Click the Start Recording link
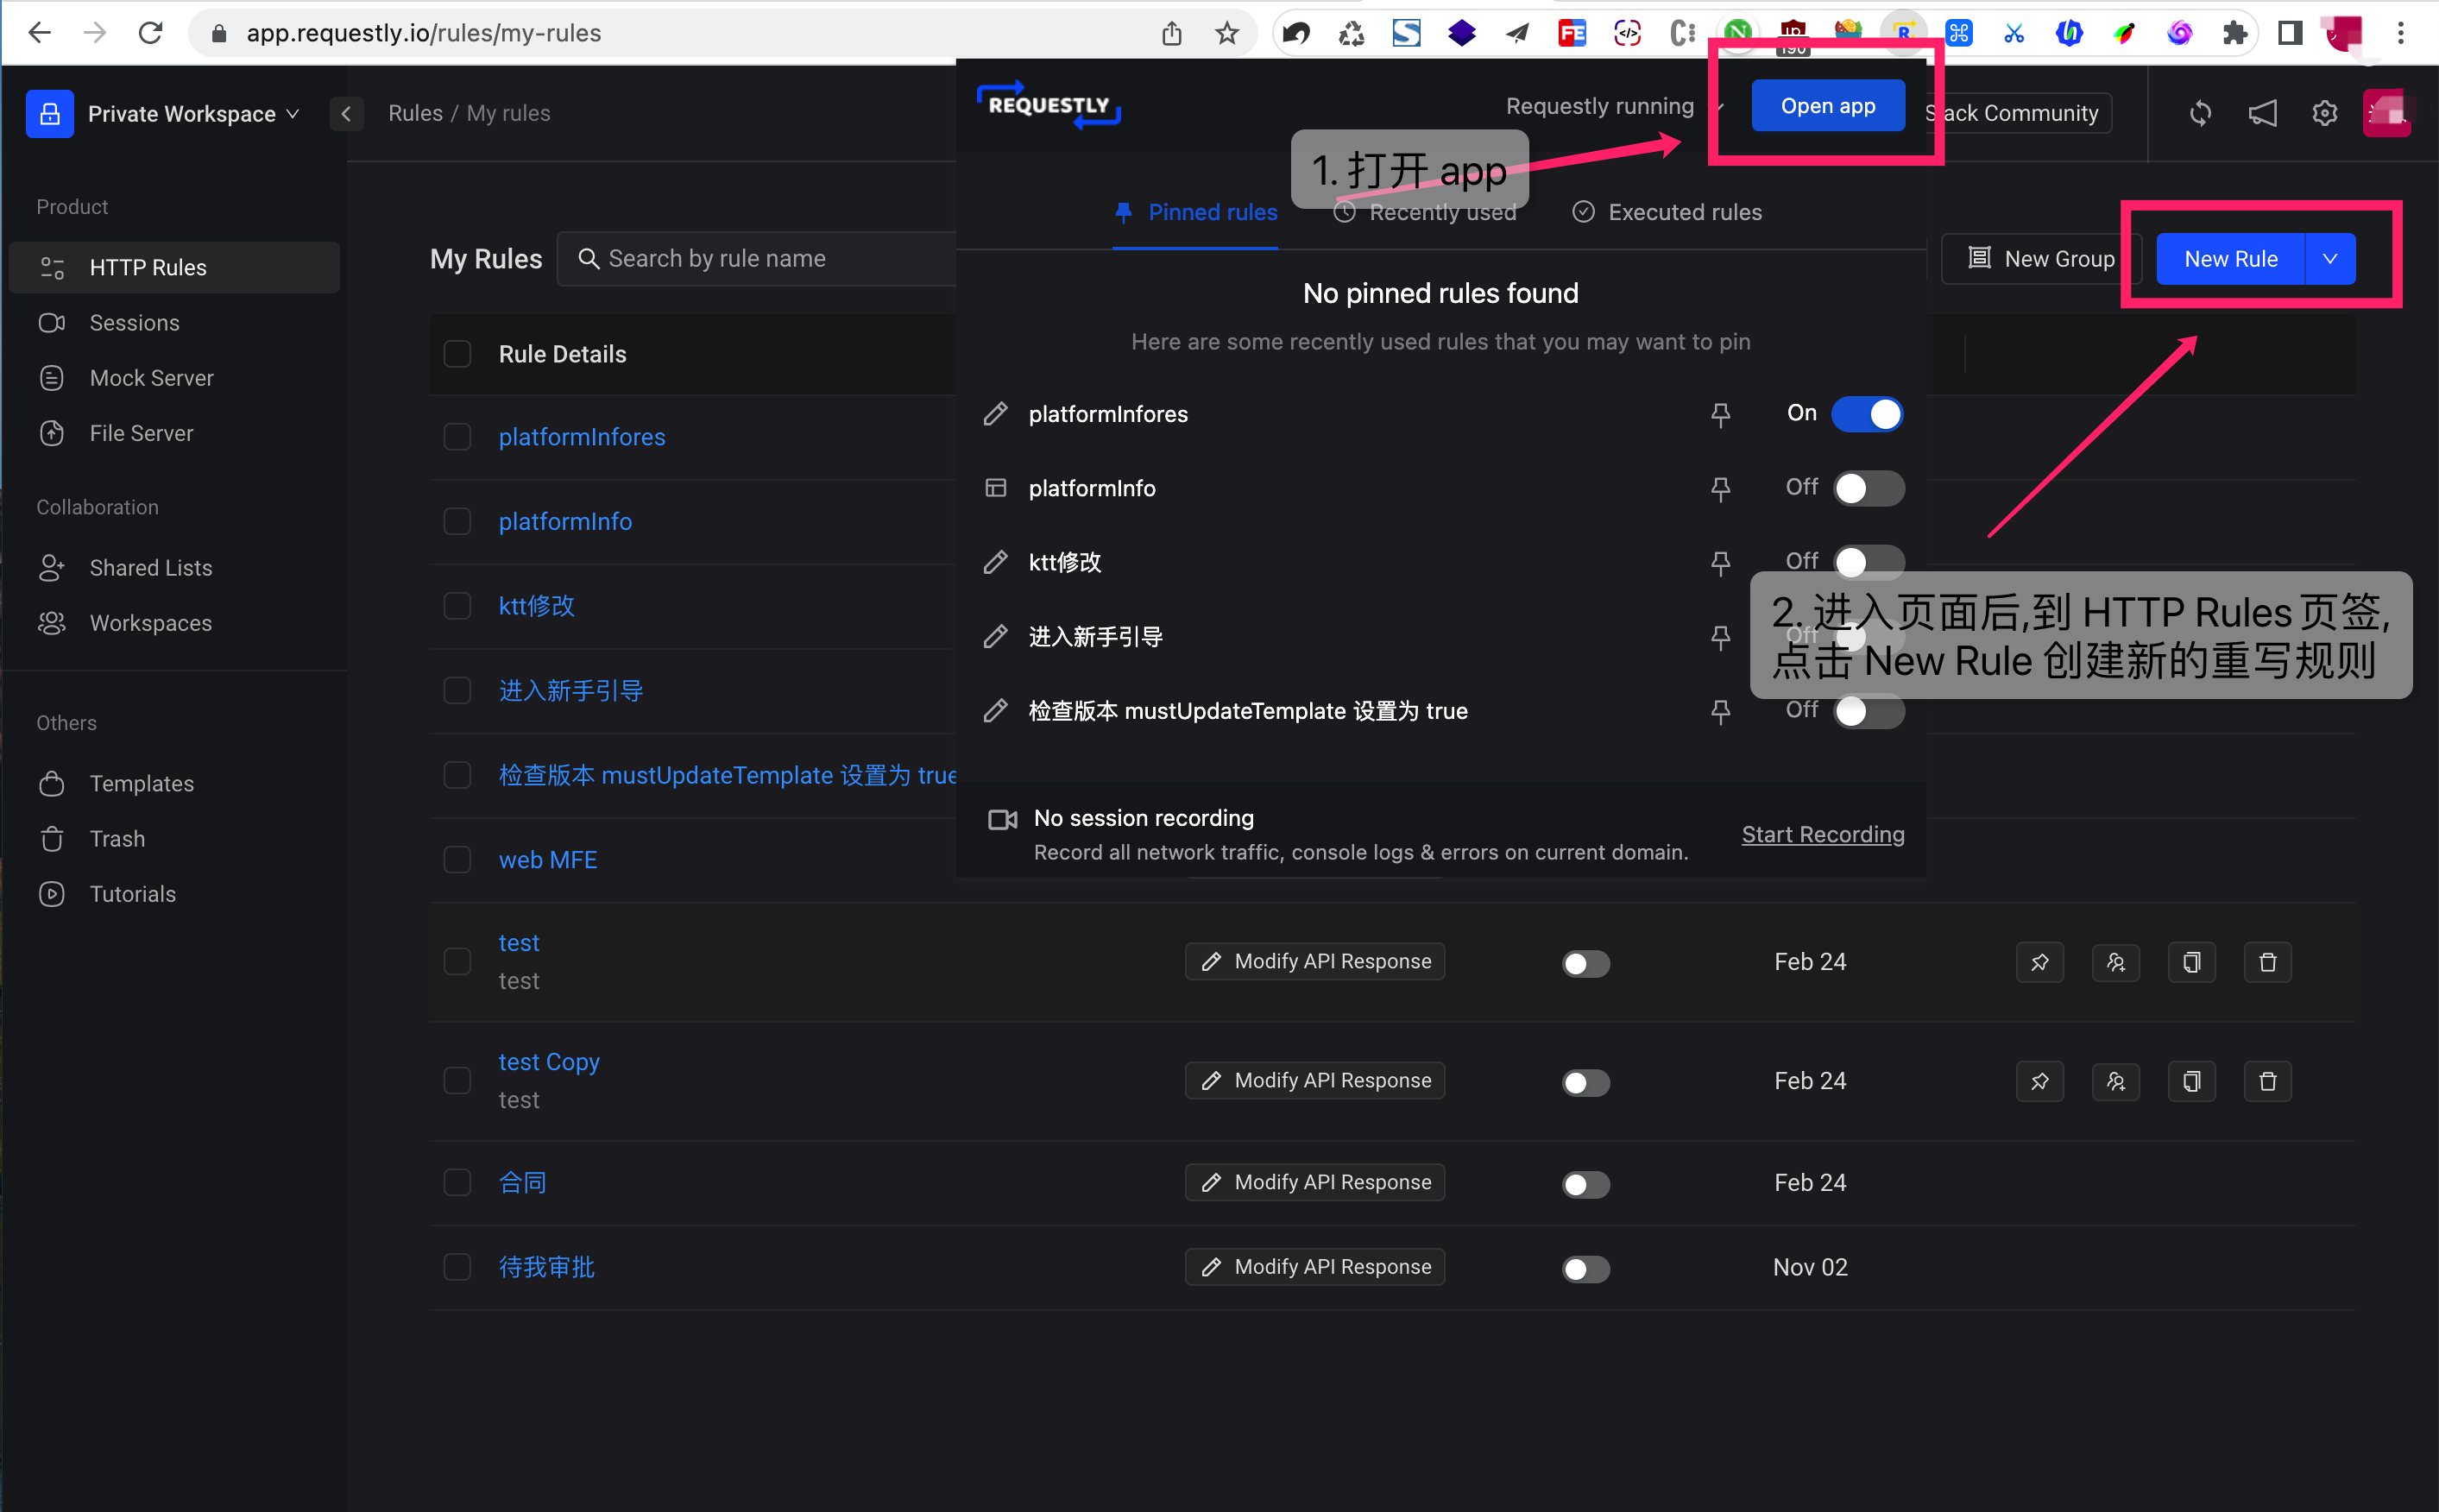The height and width of the screenshot is (1512, 2439). click(x=1822, y=834)
